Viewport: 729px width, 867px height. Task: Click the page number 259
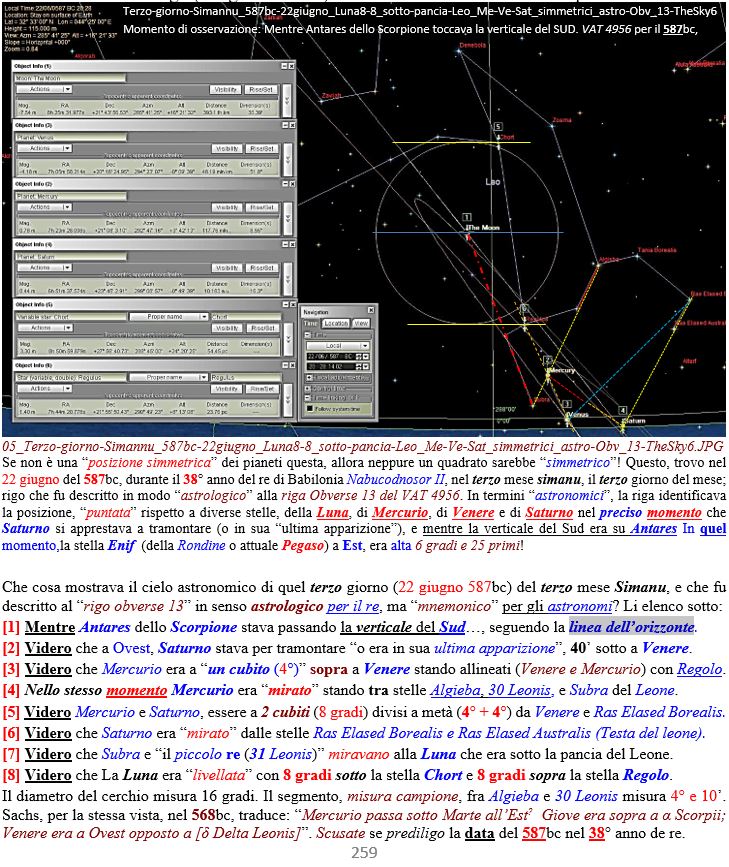pos(364,853)
